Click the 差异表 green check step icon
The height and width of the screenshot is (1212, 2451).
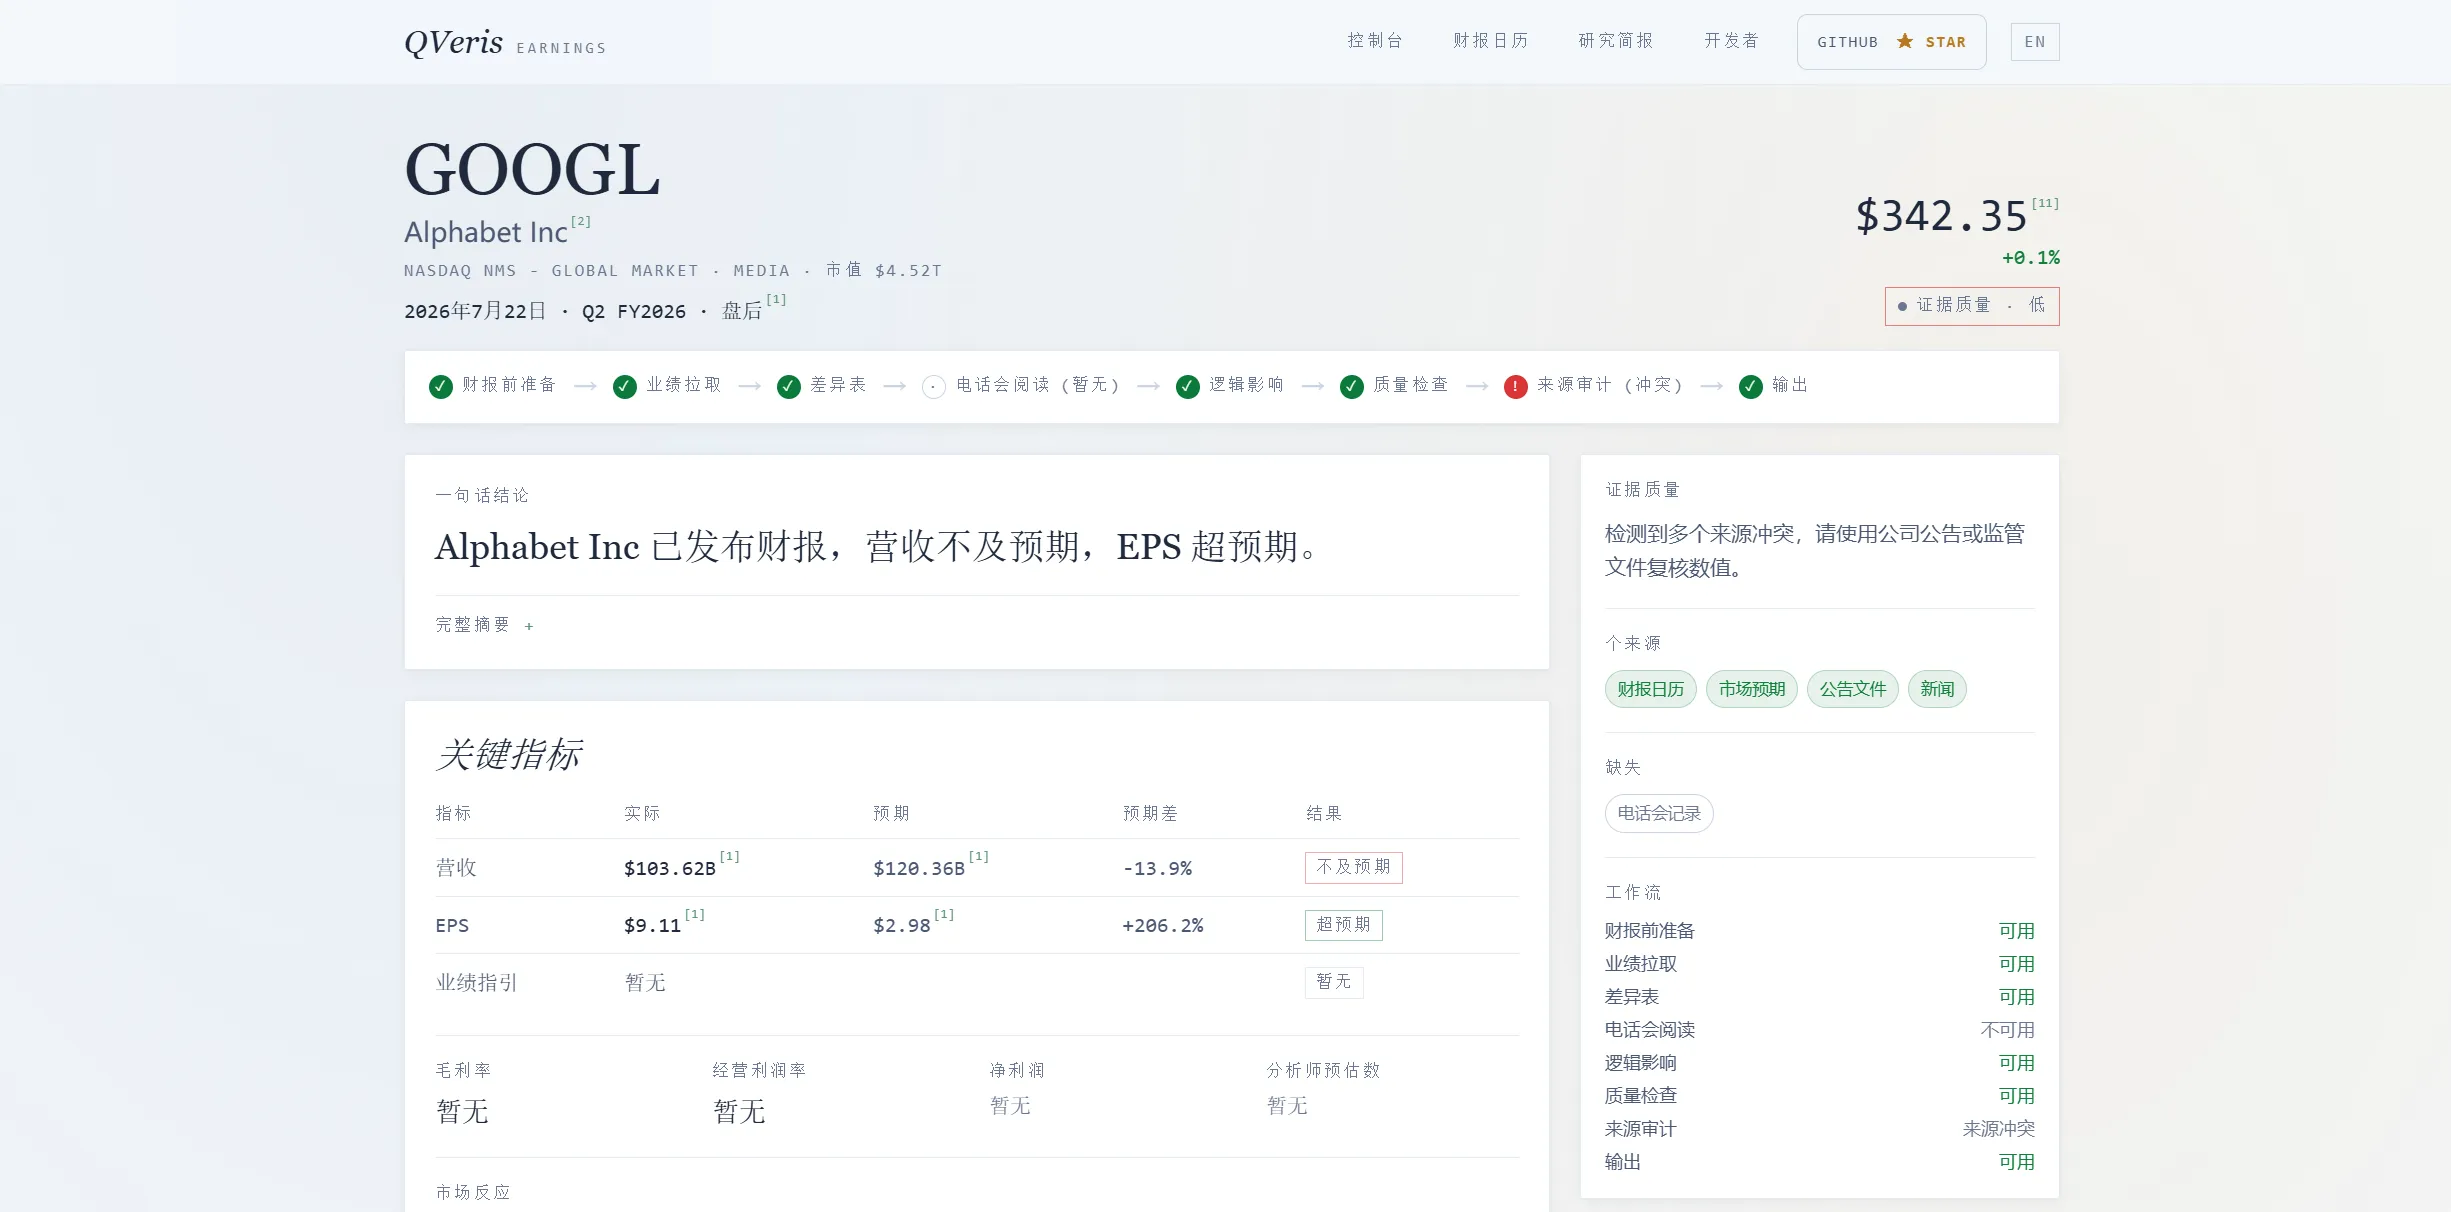coord(789,386)
